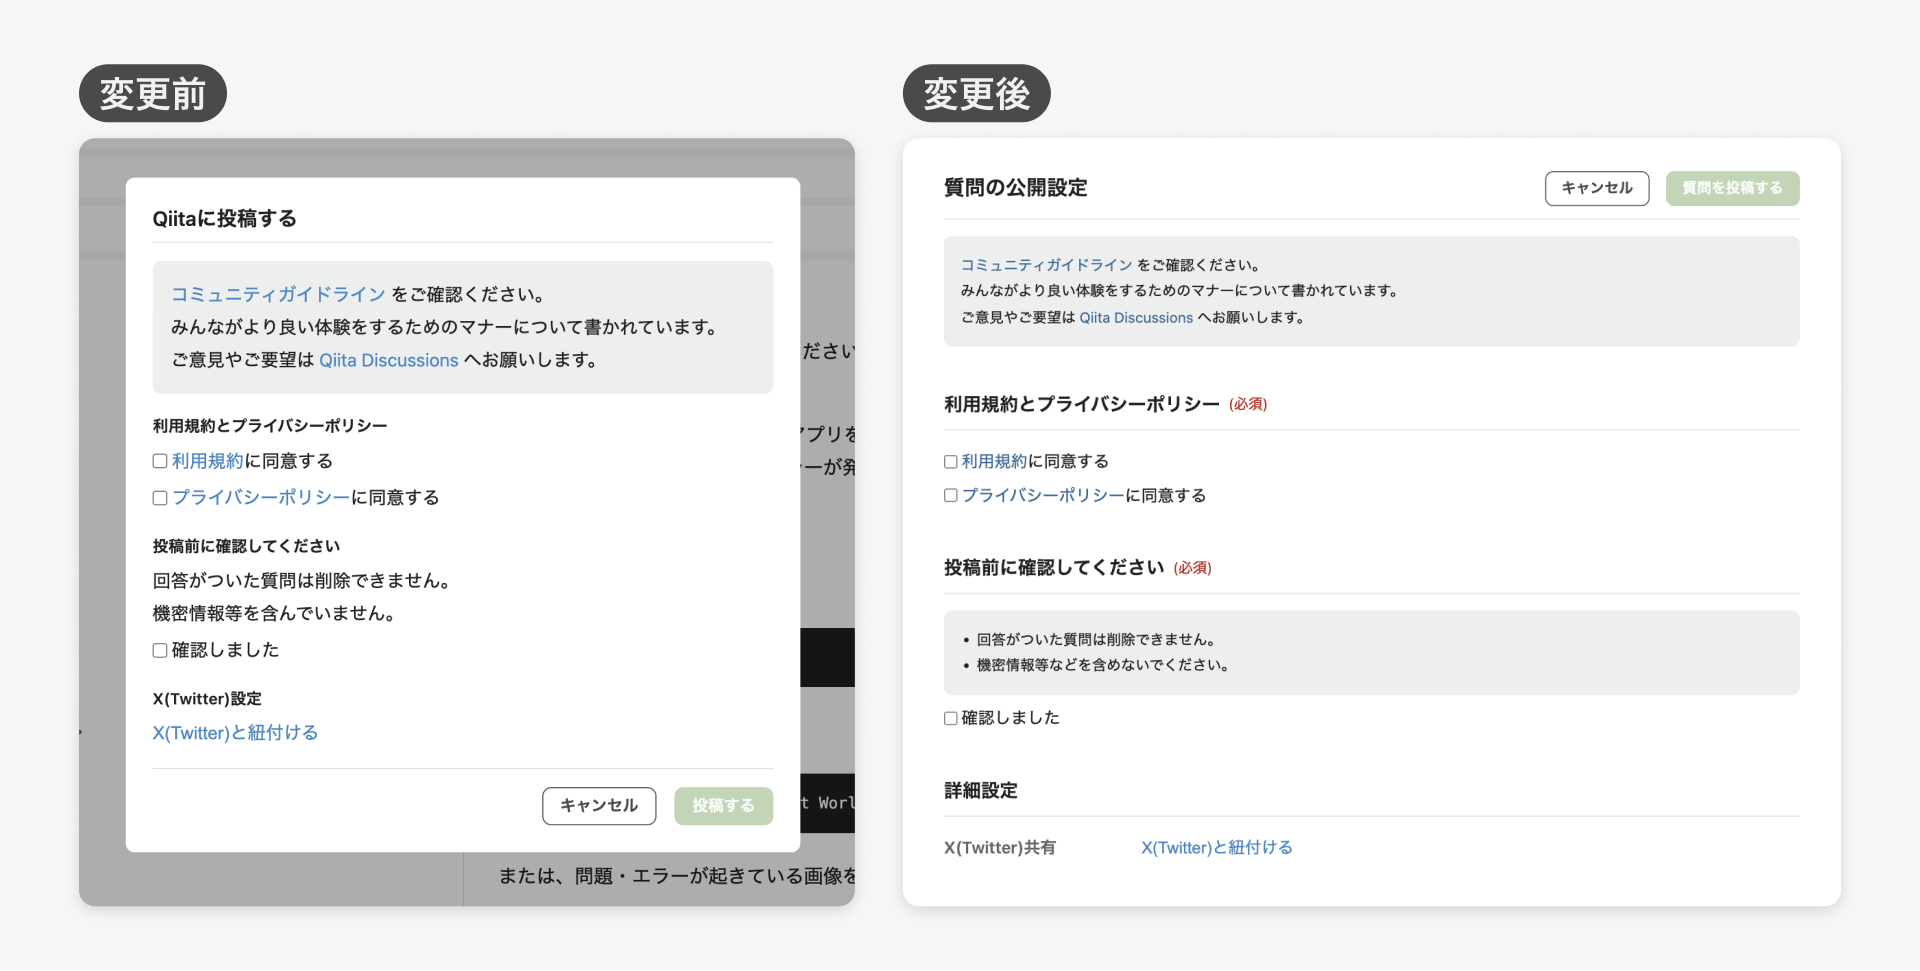Open プライバシーポリシー link in 変更後 screen

(1042, 495)
